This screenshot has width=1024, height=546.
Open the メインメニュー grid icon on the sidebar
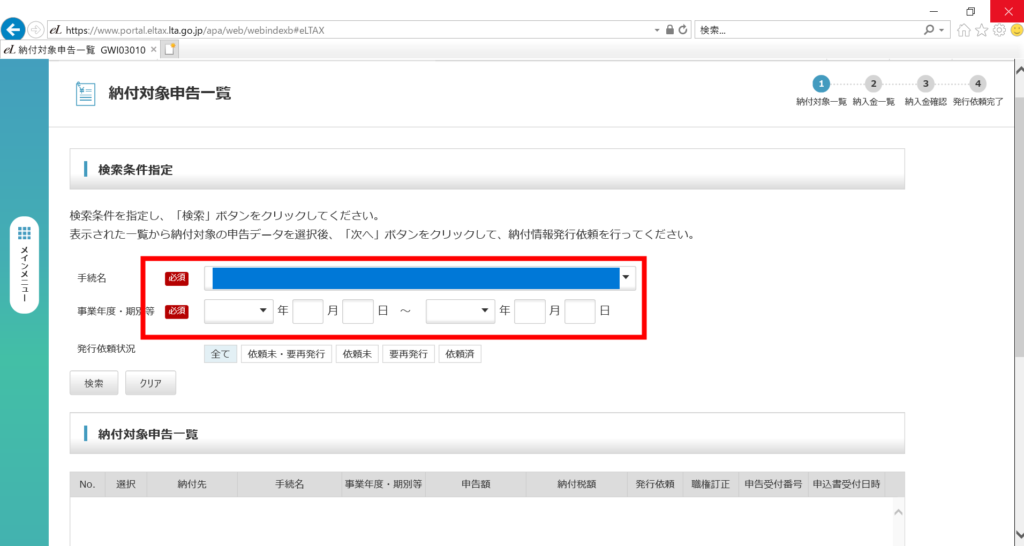(25, 233)
